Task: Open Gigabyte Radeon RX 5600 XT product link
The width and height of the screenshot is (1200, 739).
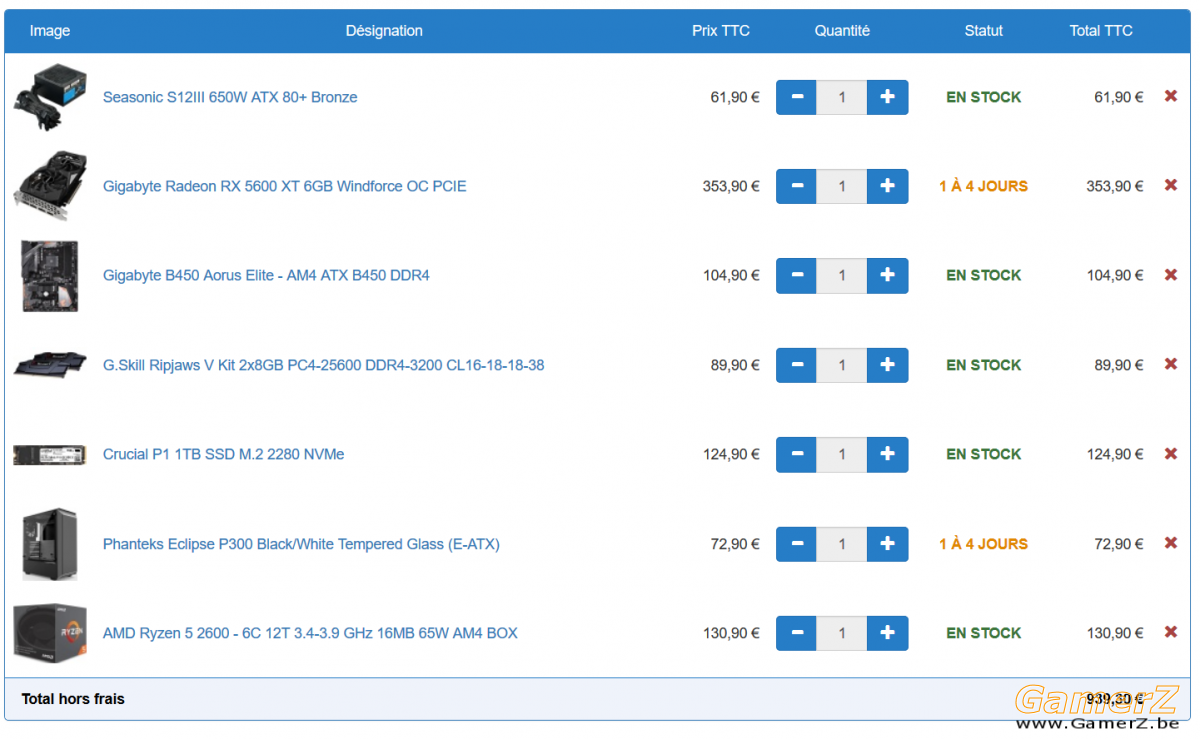Action: pyautogui.click(x=285, y=186)
